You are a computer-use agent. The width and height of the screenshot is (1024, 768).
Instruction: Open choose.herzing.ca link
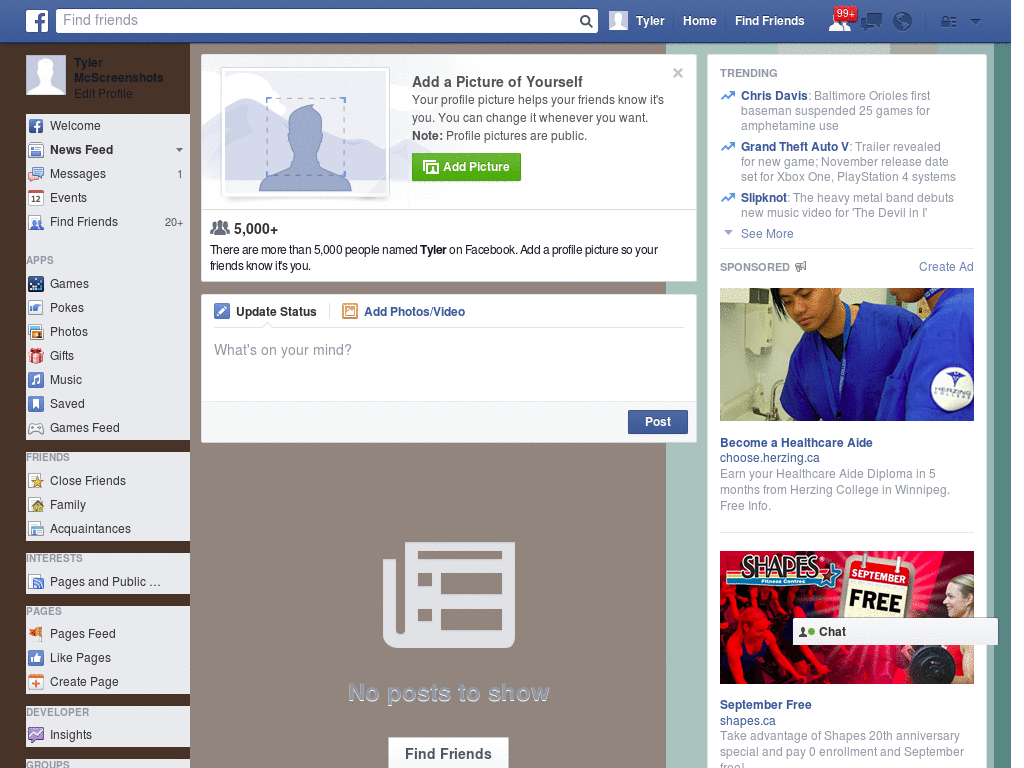pos(769,458)
